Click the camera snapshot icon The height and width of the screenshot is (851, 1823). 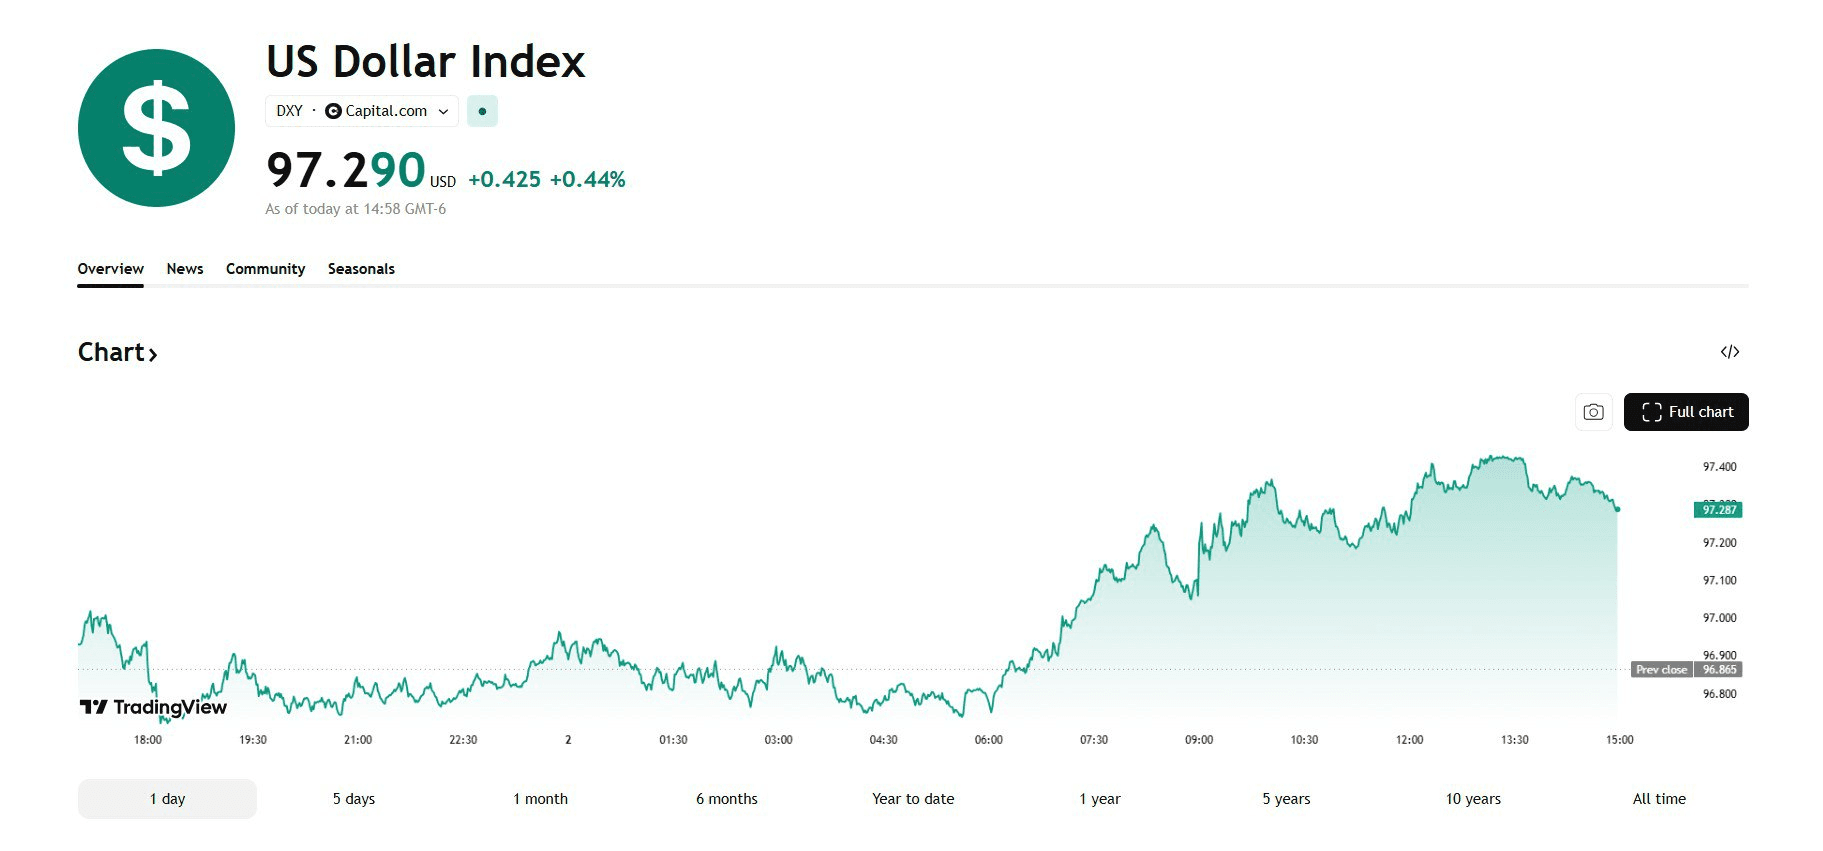1593,412
